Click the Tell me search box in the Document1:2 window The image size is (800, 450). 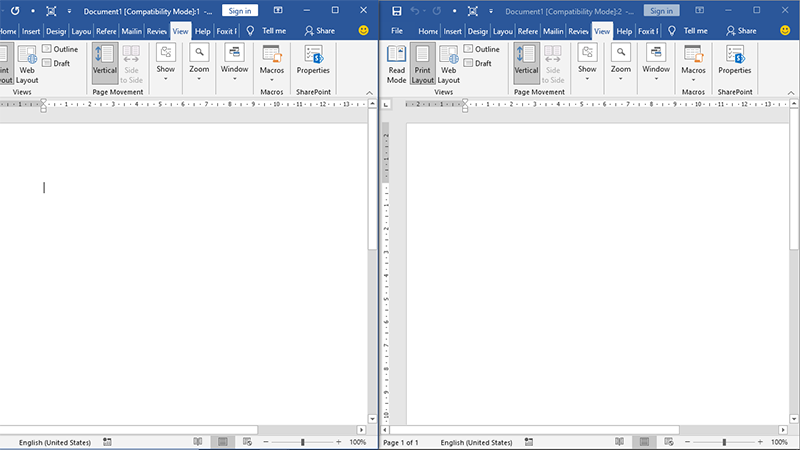pyautogui.click(x=691, y=31)
